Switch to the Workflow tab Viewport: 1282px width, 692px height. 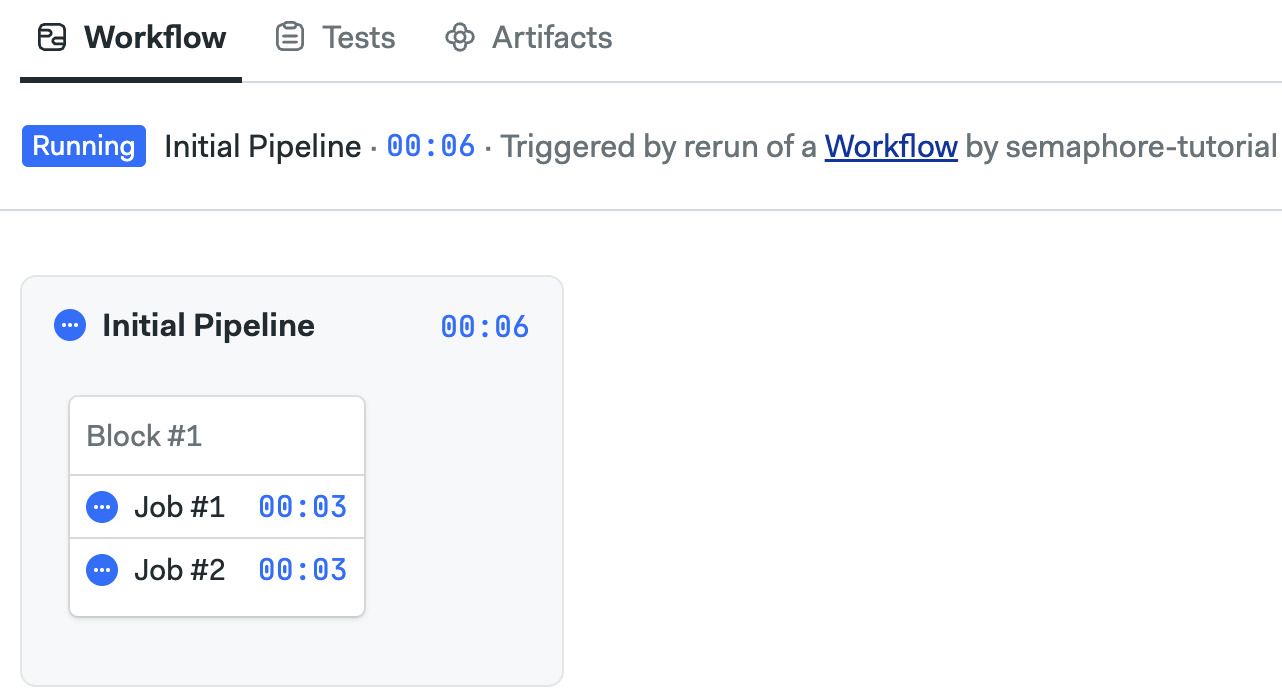click(131, 38)
